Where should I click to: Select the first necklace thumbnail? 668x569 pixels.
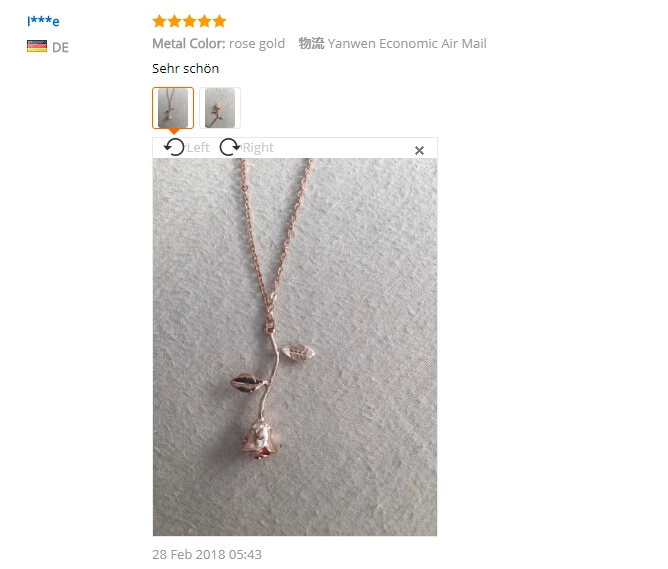tap(173, 108)
